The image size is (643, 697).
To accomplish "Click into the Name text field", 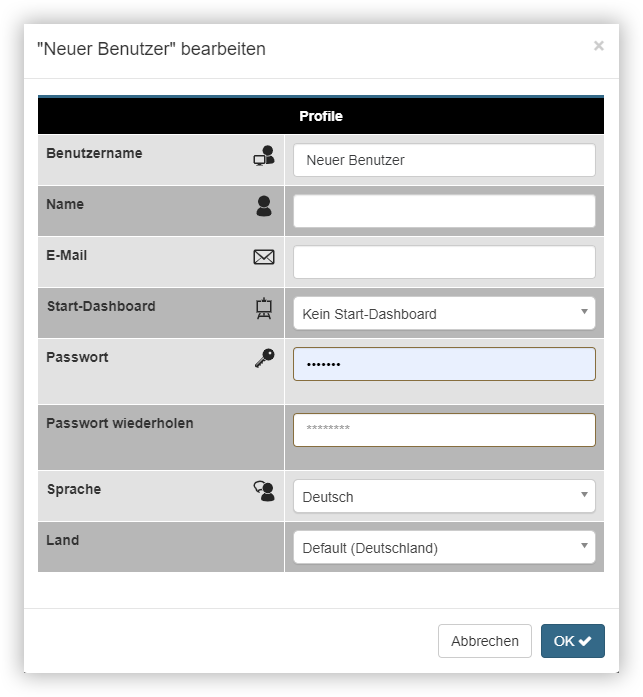I will click(x=444, y=211).
